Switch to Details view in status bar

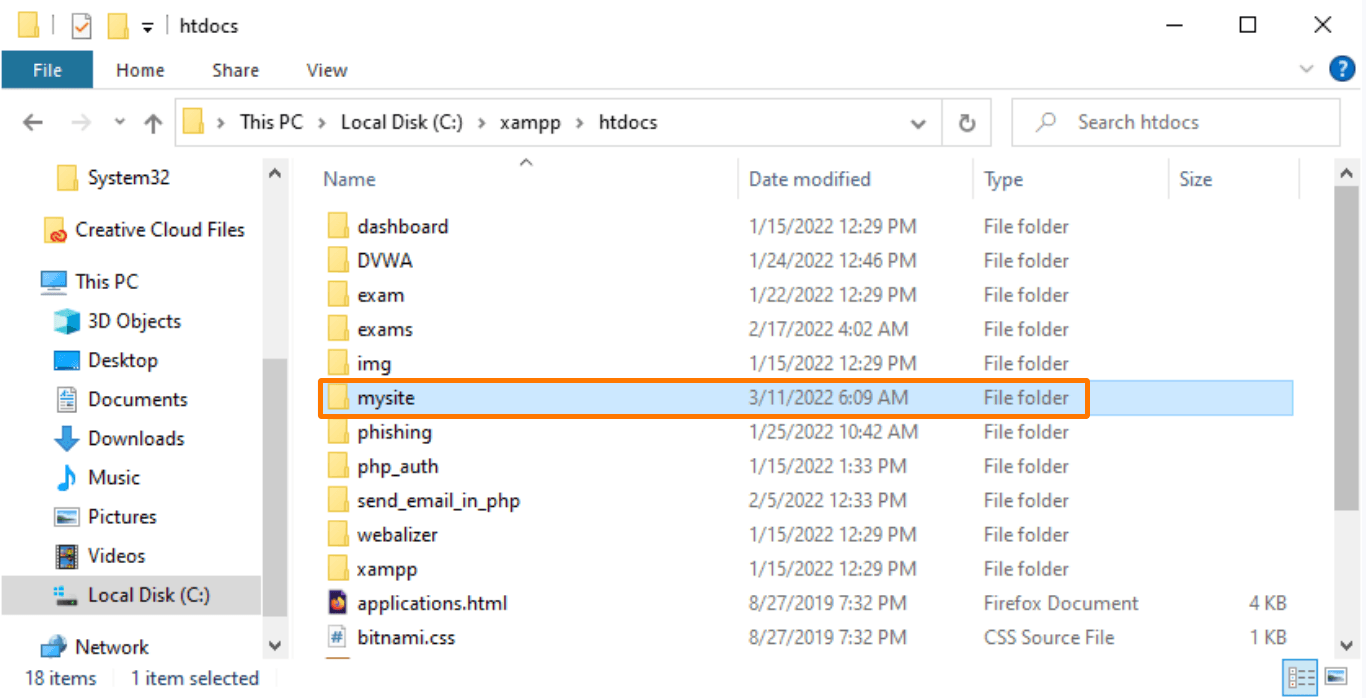(x=1302, y=677)
